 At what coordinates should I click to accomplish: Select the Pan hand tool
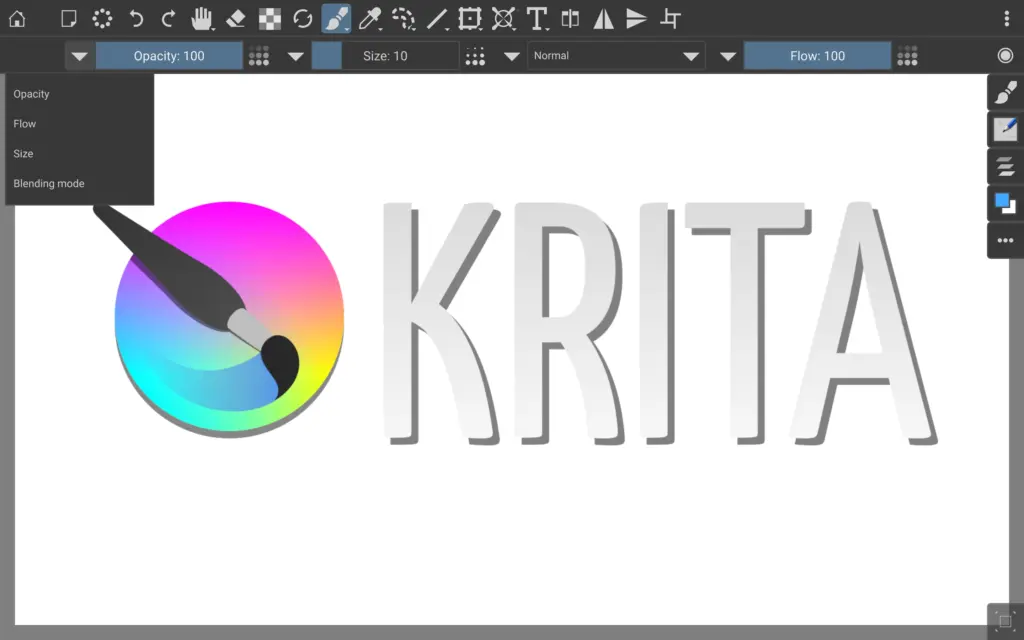click(x=202, y=18)
